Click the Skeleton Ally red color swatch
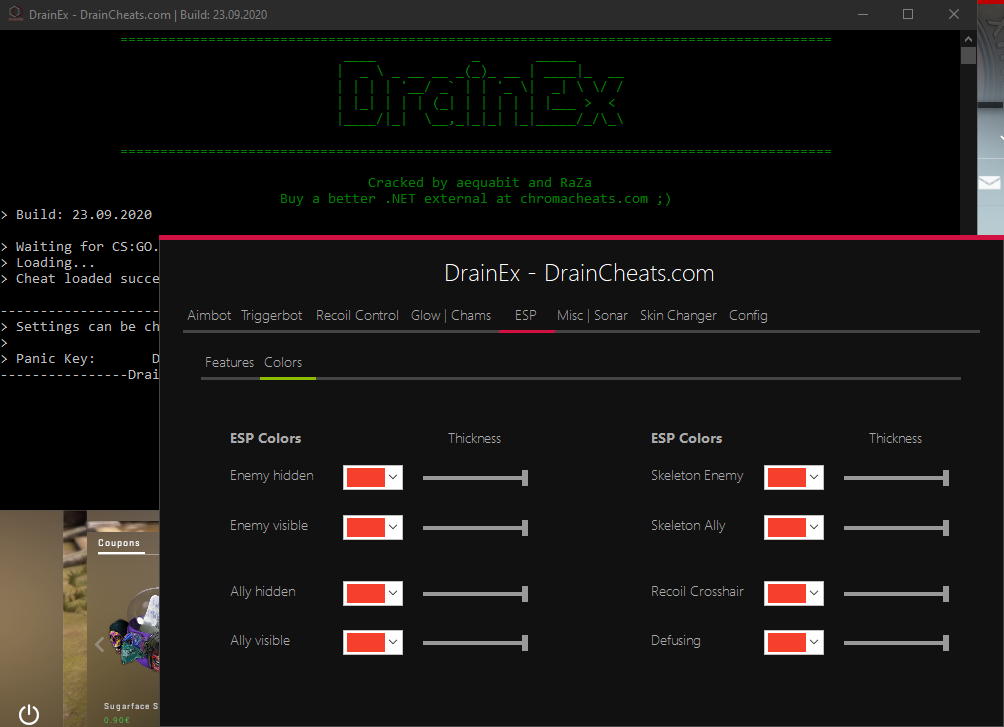1004x727 pixels. pyautogui.click(x=786, y=527)
